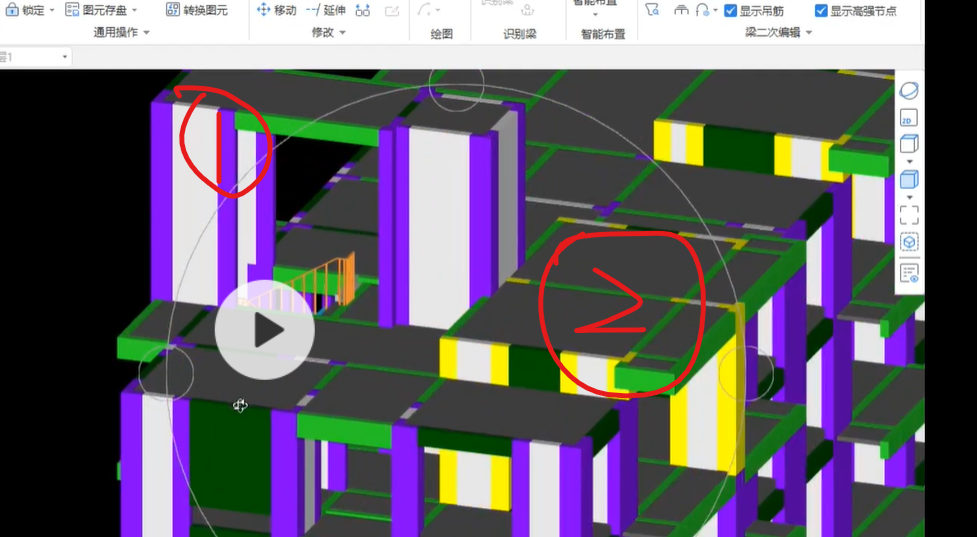Expand the 修改 group dropdown
The width and height of the screenshot is (977, 537).
tap(342, 32)
